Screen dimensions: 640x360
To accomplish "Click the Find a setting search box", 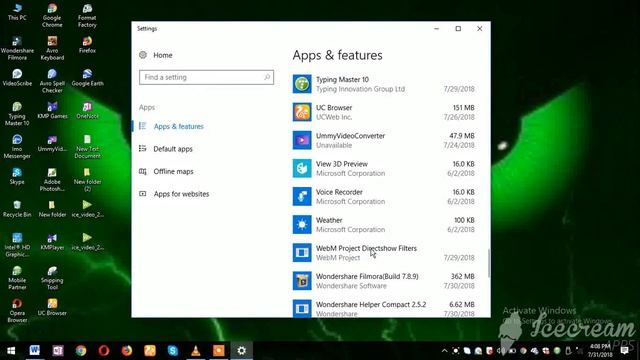I will point(206,77).
